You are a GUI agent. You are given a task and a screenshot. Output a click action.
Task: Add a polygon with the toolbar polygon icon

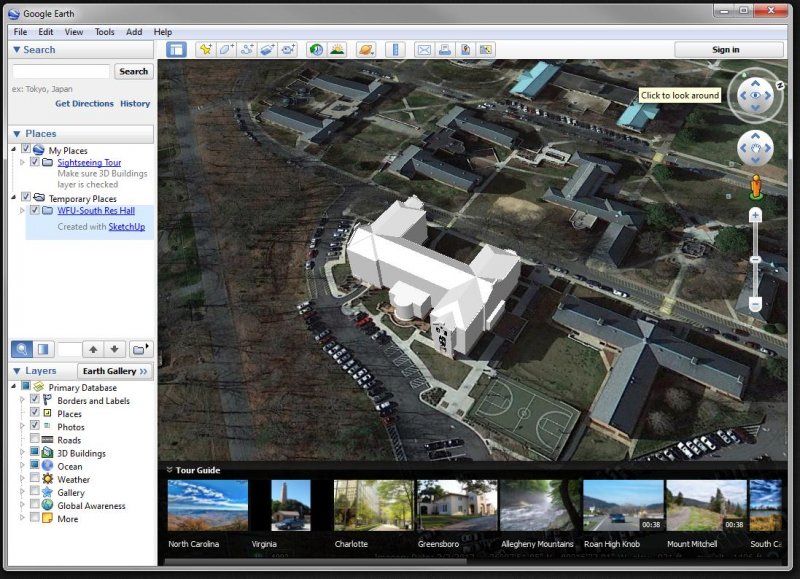point(226,49)
